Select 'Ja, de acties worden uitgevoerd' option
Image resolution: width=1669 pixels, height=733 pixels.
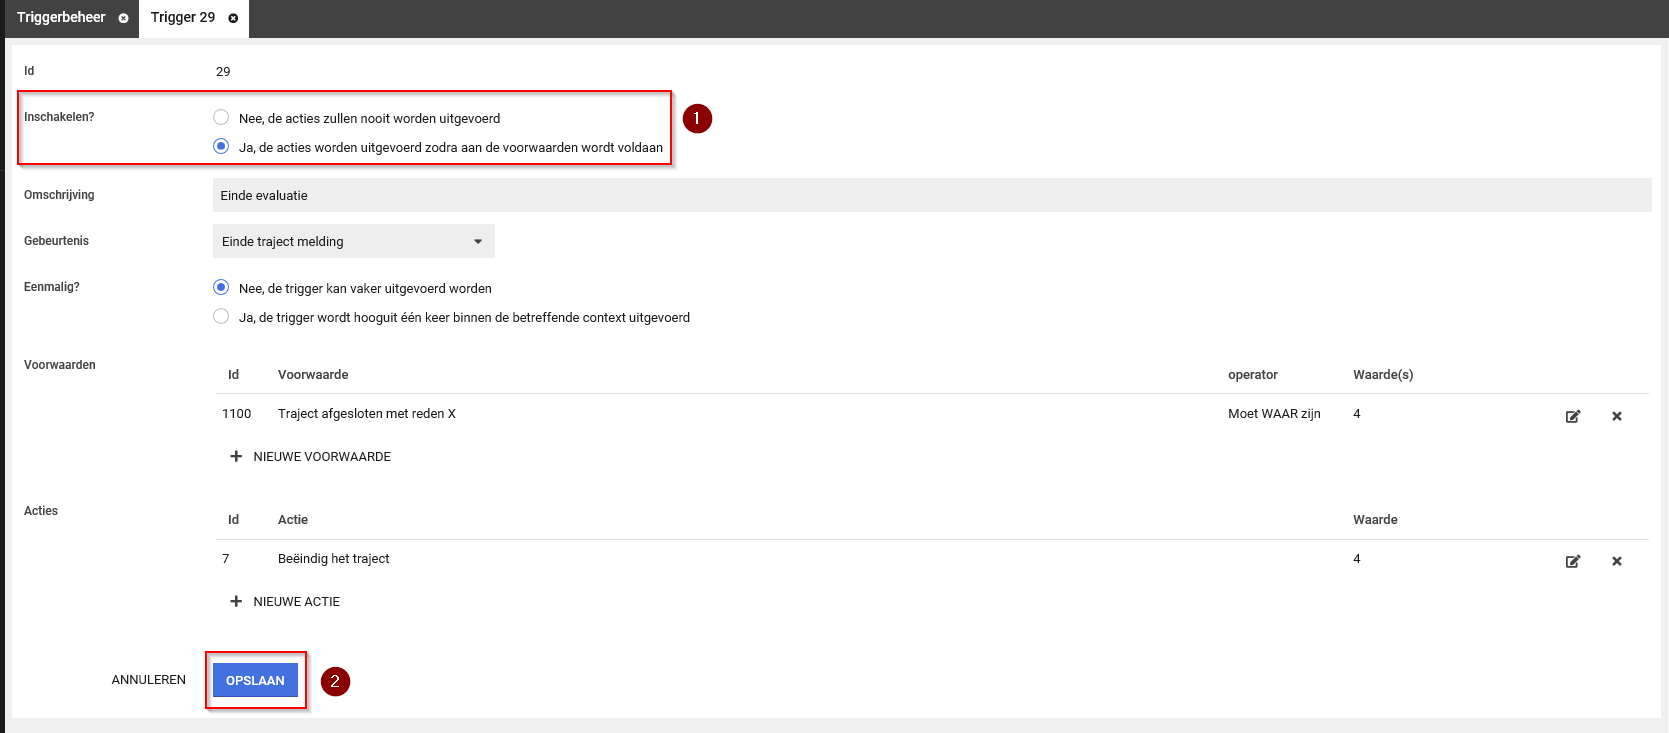[221, 146]
